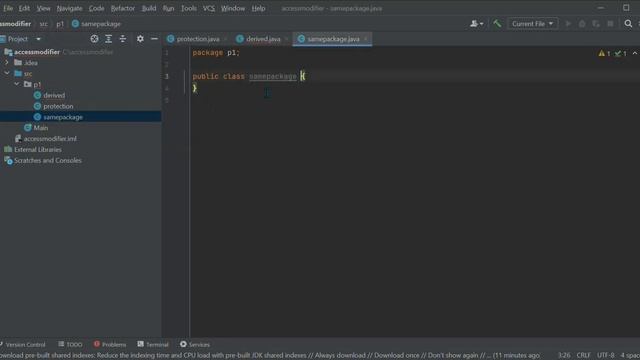The width and height of the screenshot is (640, 360).
Task: Open the Navigate menu
Action: [69, 8]
